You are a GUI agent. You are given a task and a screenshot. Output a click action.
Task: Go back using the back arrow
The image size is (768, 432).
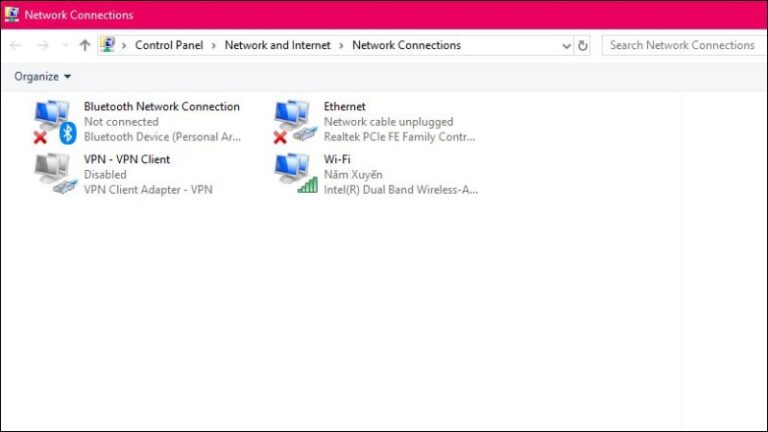click(x=16, y=45)
